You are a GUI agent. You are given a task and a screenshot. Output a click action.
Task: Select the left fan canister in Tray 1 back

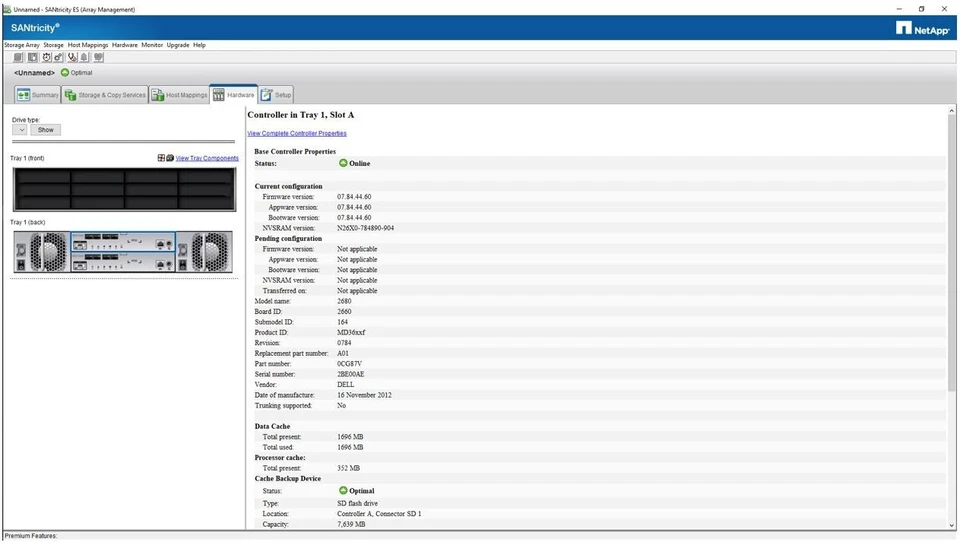click(48, 251)
